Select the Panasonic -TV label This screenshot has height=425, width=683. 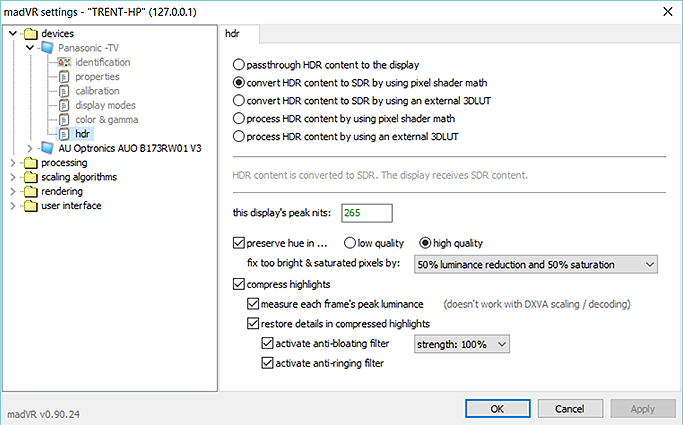coord(88,48)
